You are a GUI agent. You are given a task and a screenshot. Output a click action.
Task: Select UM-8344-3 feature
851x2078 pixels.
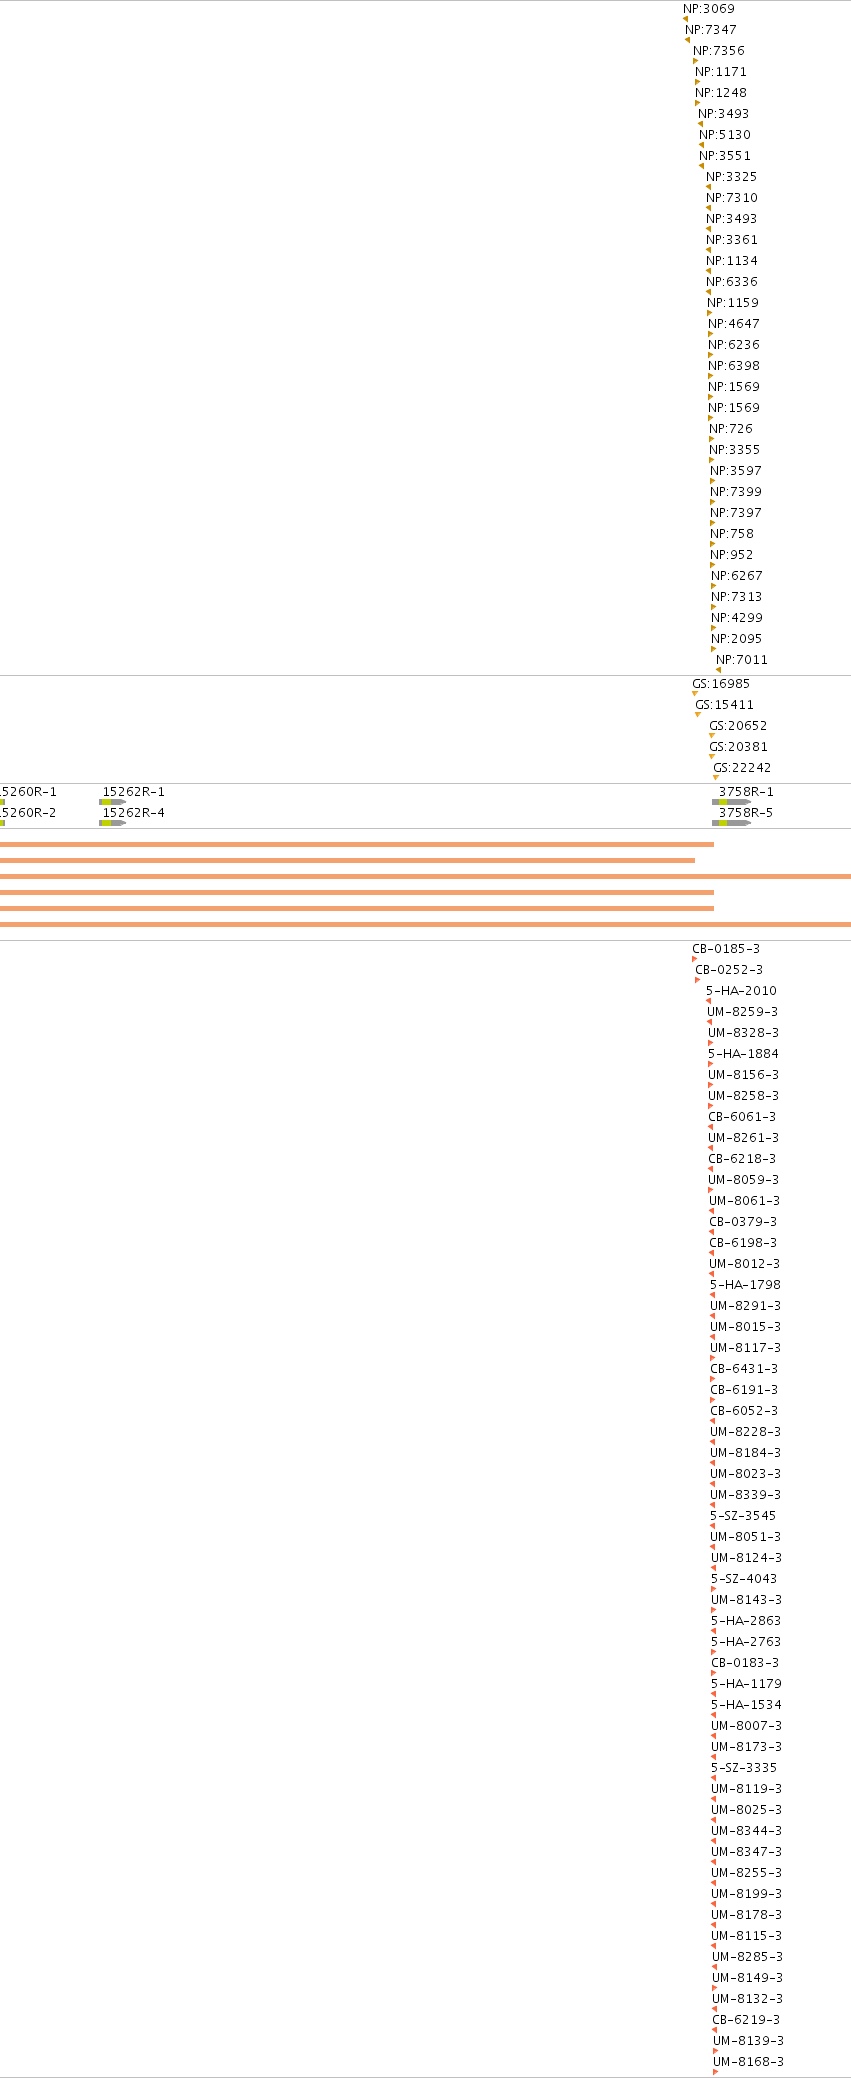click(747, 1831)
